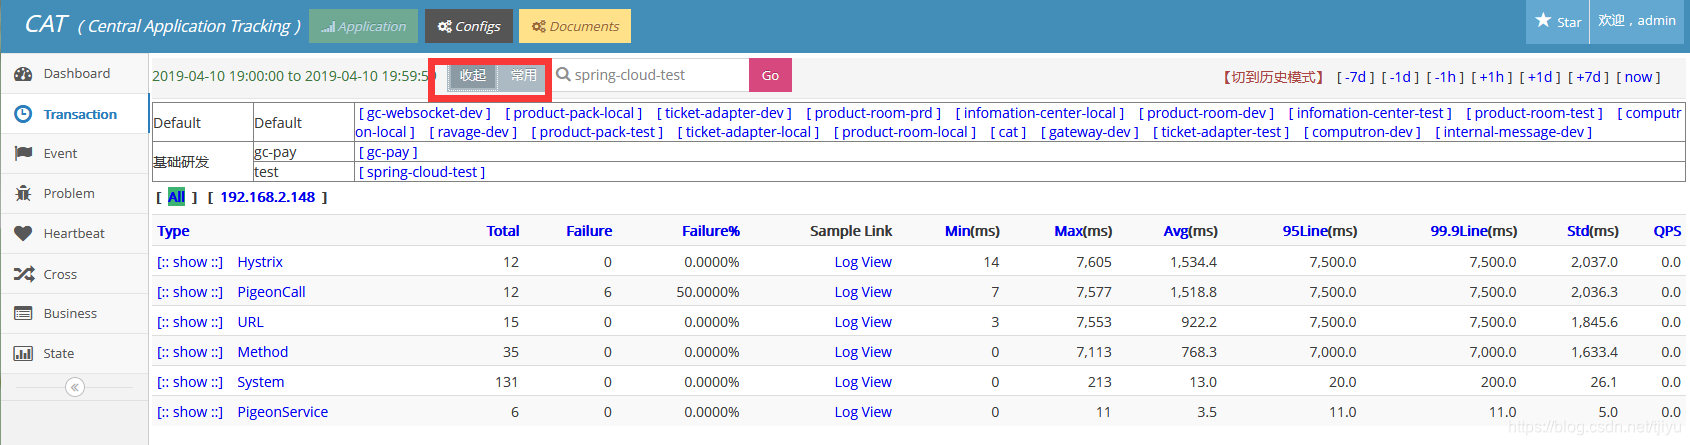This screenshot has width=1690, height=445.
Task: Select the gc-websocket-dev domain
Action: (x=424, y=113)
